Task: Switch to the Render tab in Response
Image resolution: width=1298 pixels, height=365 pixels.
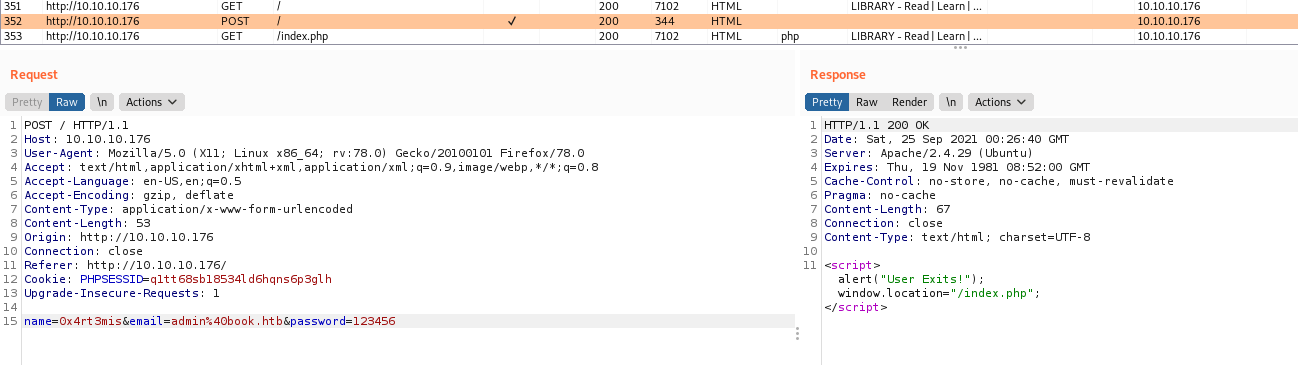Action: [x=910, y=102]
